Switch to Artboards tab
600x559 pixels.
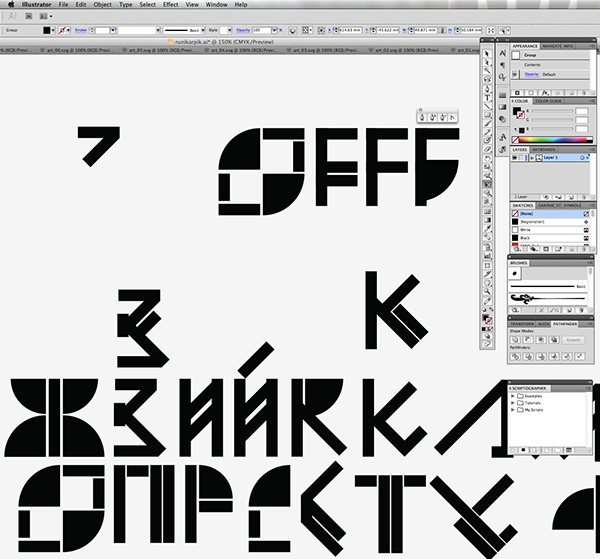(543, 150)
